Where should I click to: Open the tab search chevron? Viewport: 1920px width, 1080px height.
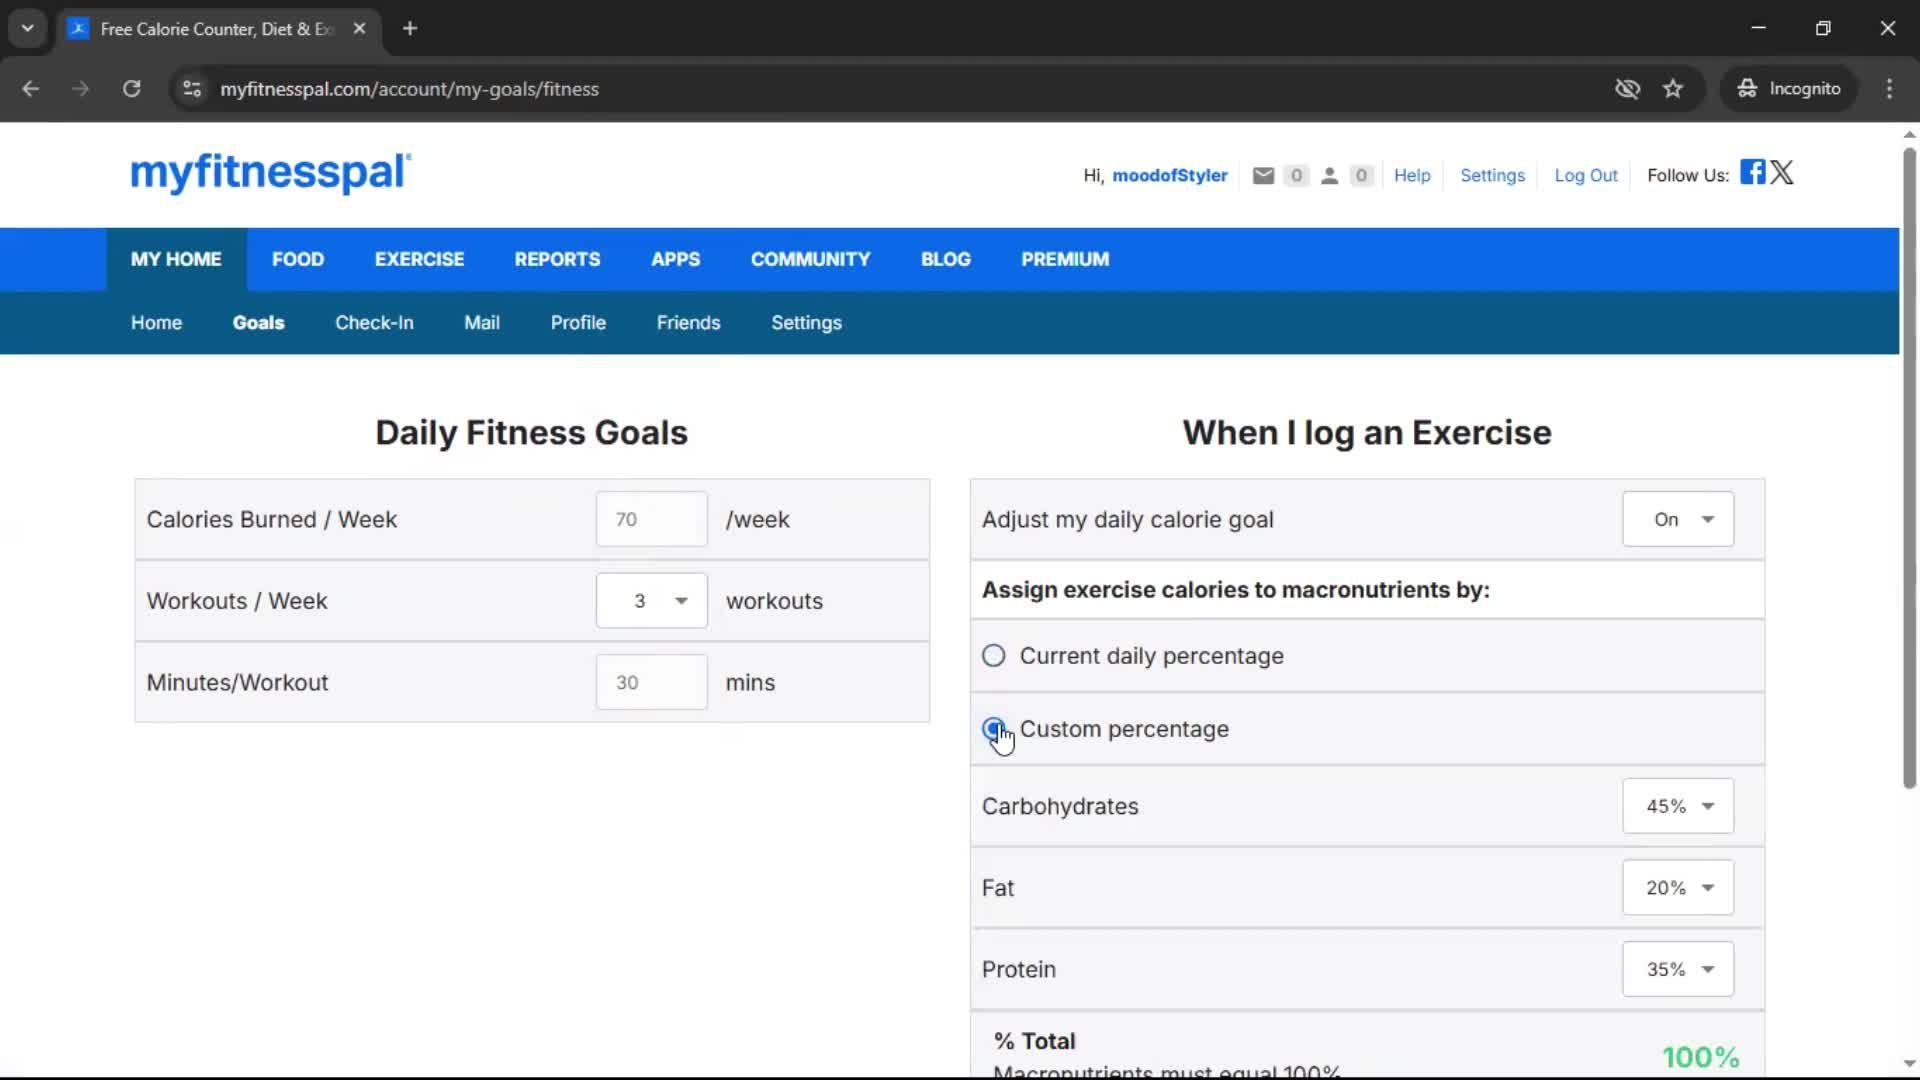pyautogui.click(x=28, y=28)
